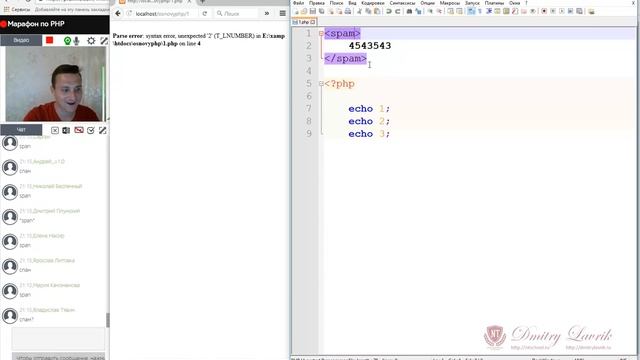Click the Copy toolbar icon
The image size is (640, 360).
click(x=368, y=11)
